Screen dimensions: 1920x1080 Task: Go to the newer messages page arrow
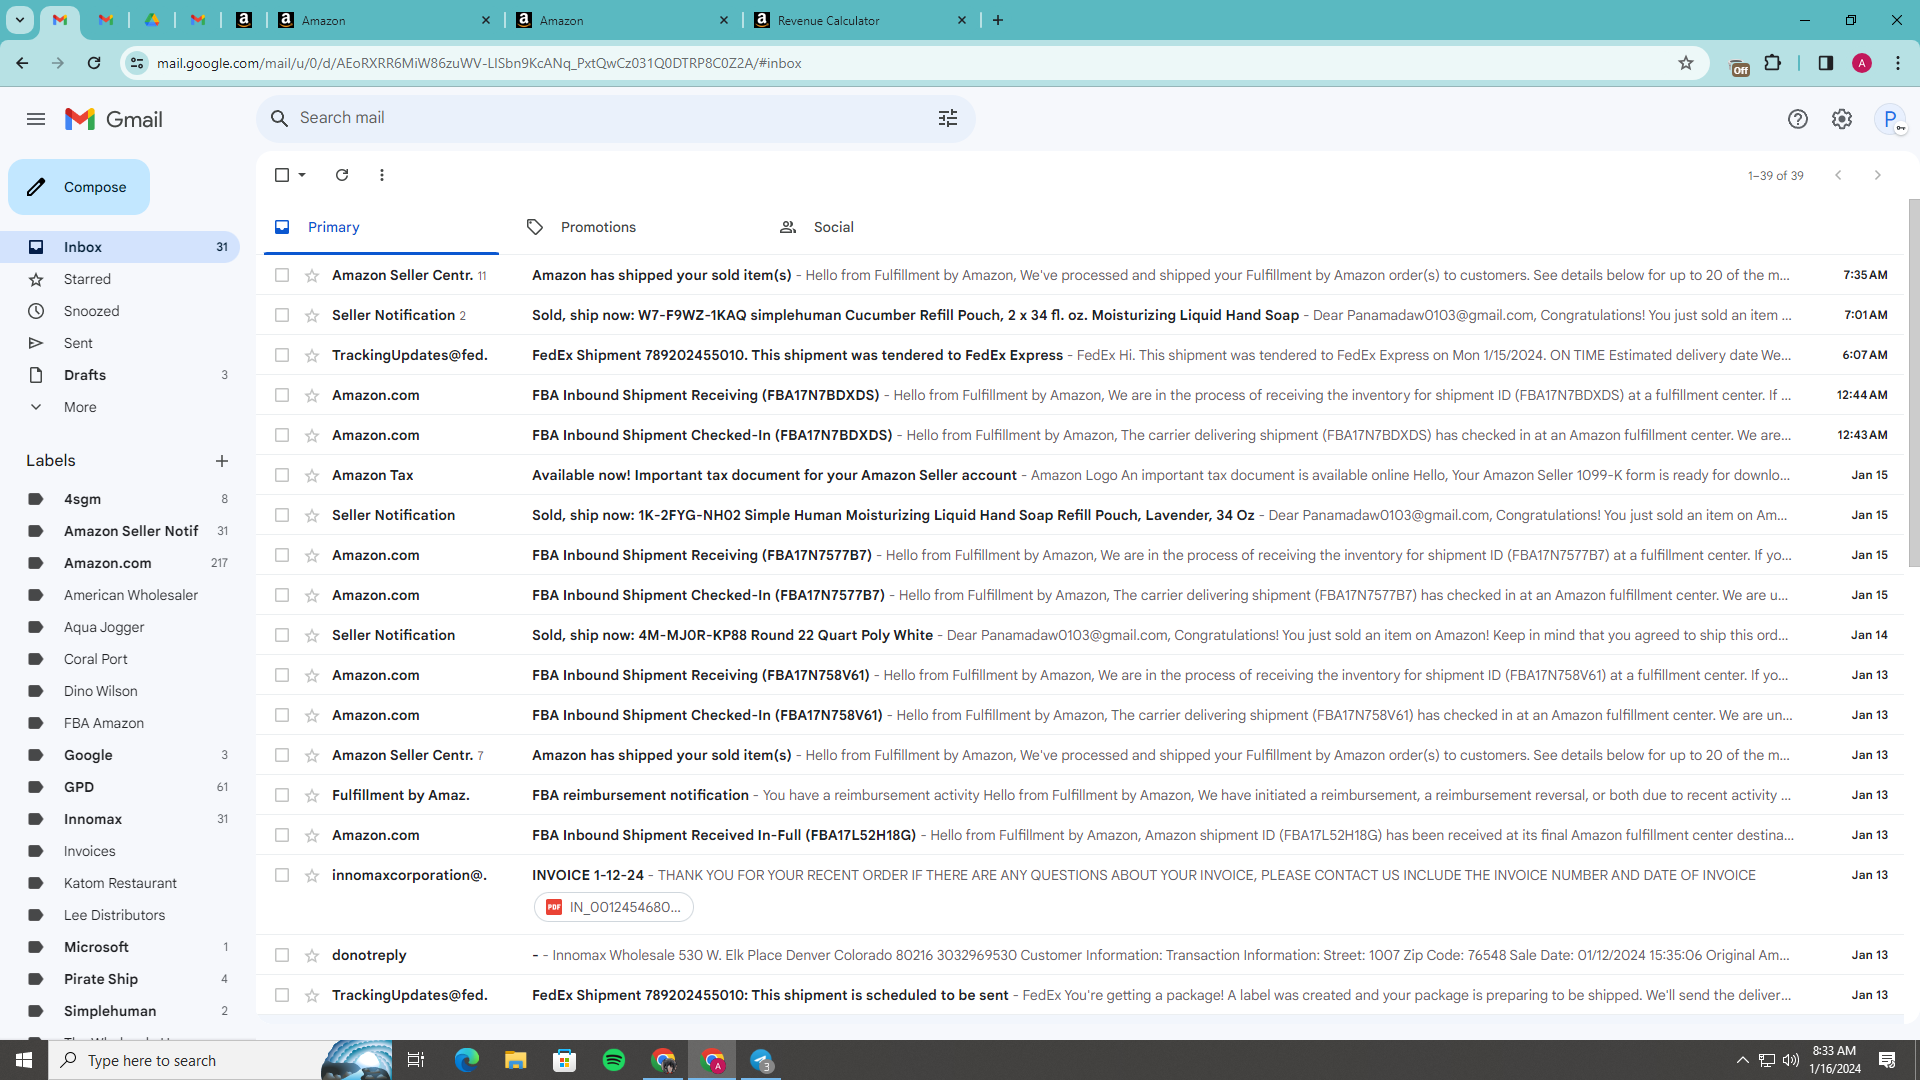1838,175
